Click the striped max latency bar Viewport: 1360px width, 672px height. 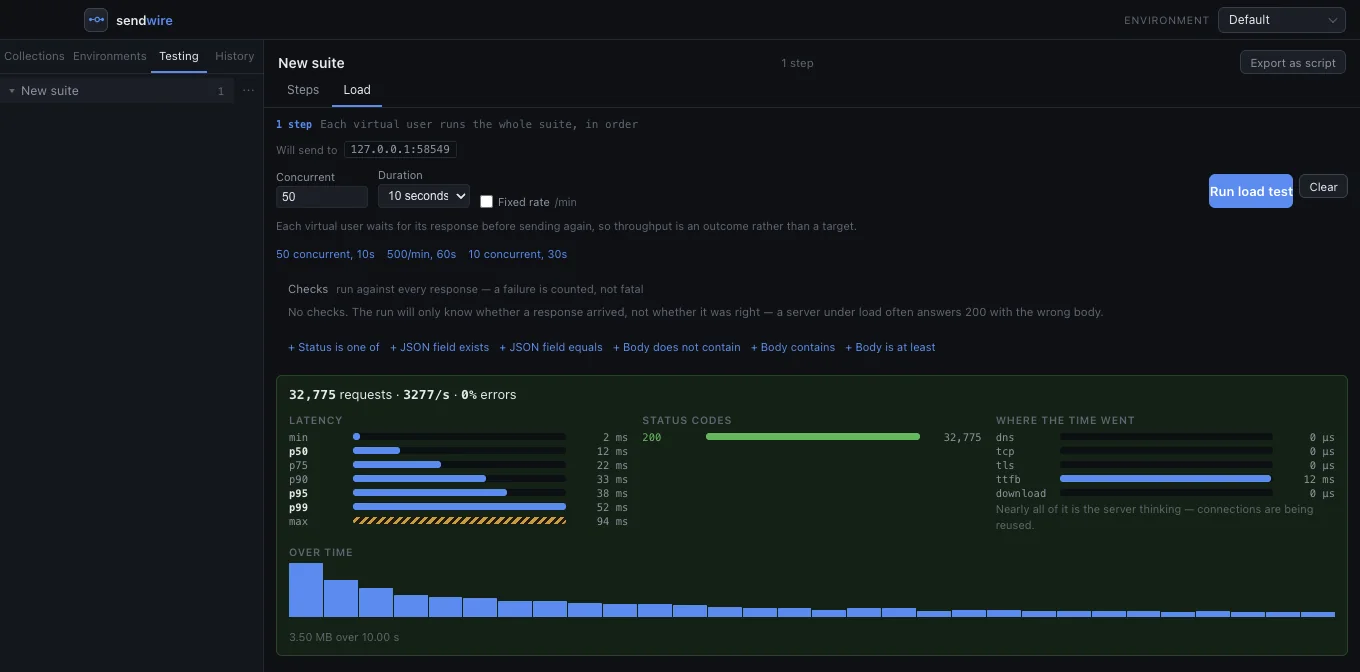point(459,521)
